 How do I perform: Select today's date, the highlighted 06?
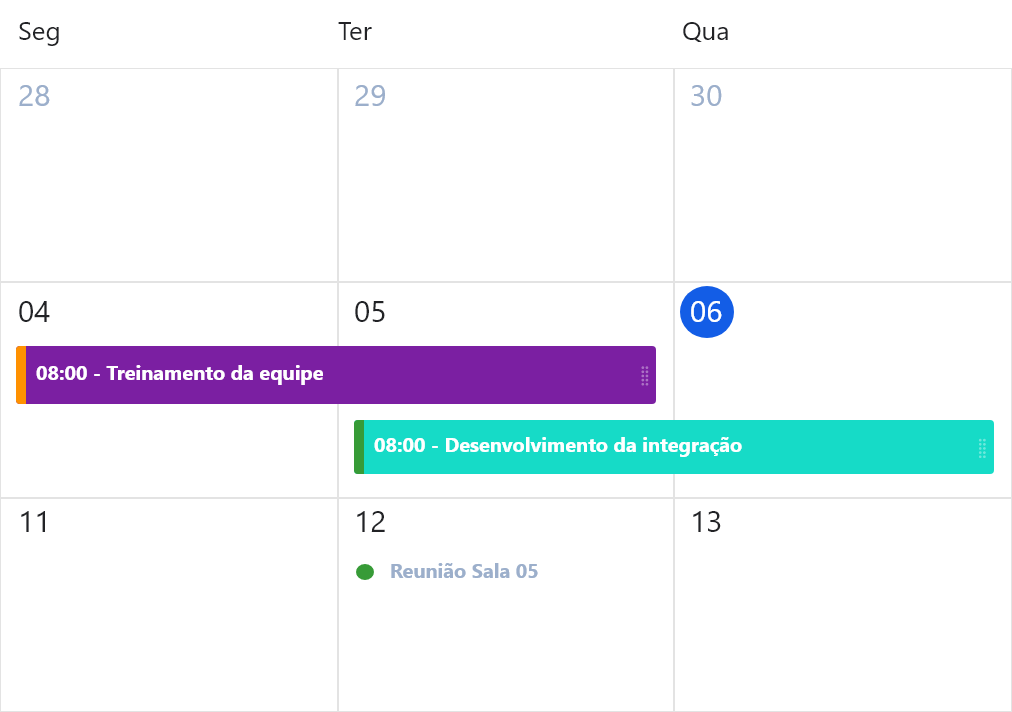tap(706, 312)
